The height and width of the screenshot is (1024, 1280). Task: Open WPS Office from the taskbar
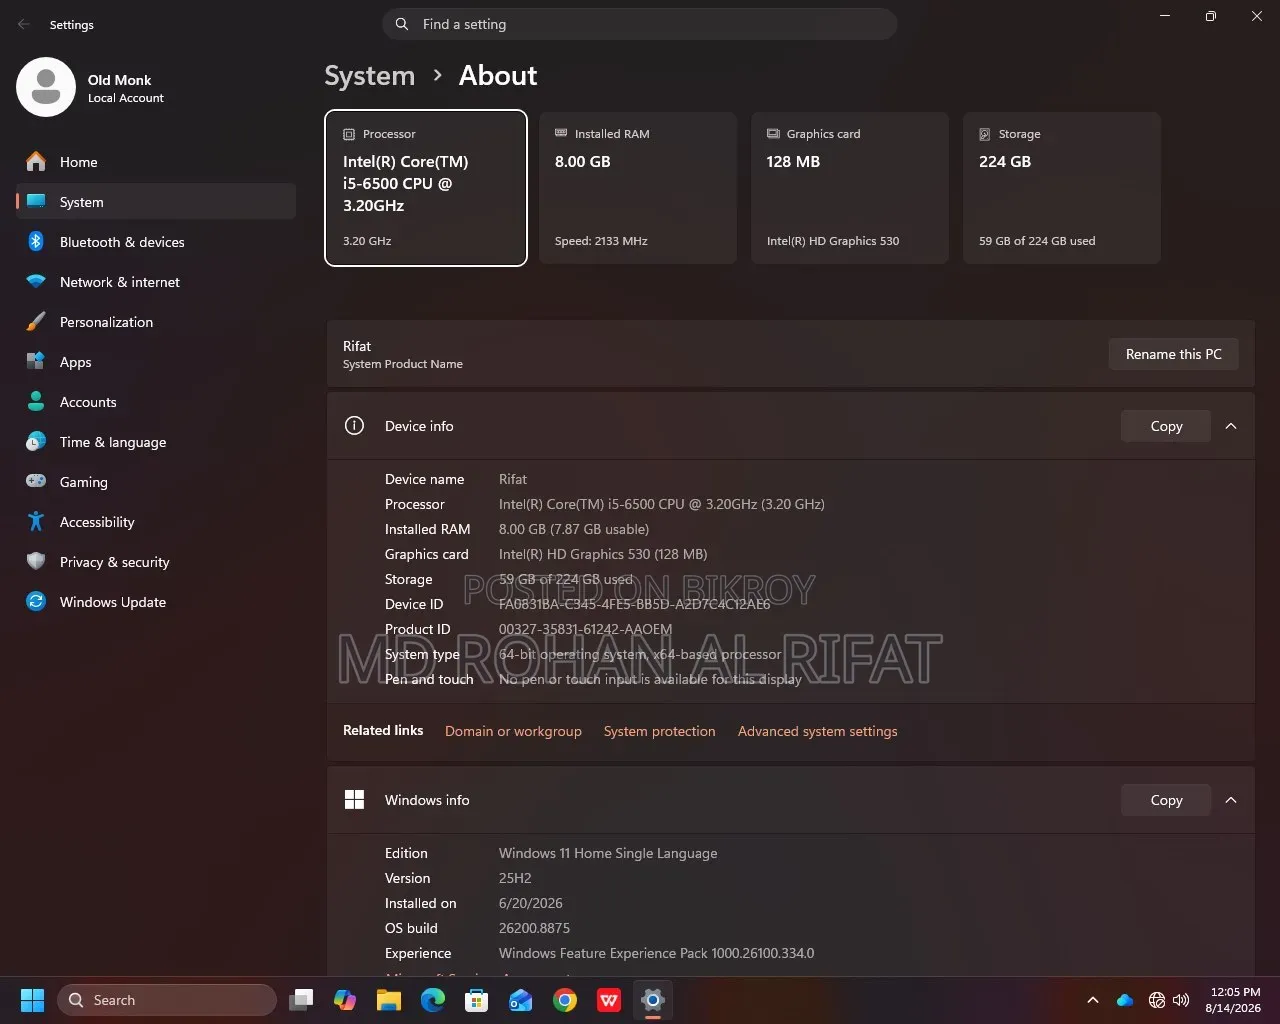coord(609,1000)
